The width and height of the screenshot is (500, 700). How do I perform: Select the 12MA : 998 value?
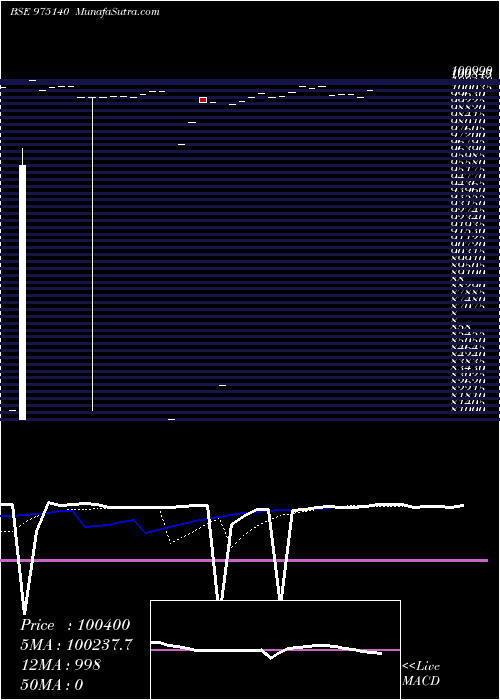61,665
